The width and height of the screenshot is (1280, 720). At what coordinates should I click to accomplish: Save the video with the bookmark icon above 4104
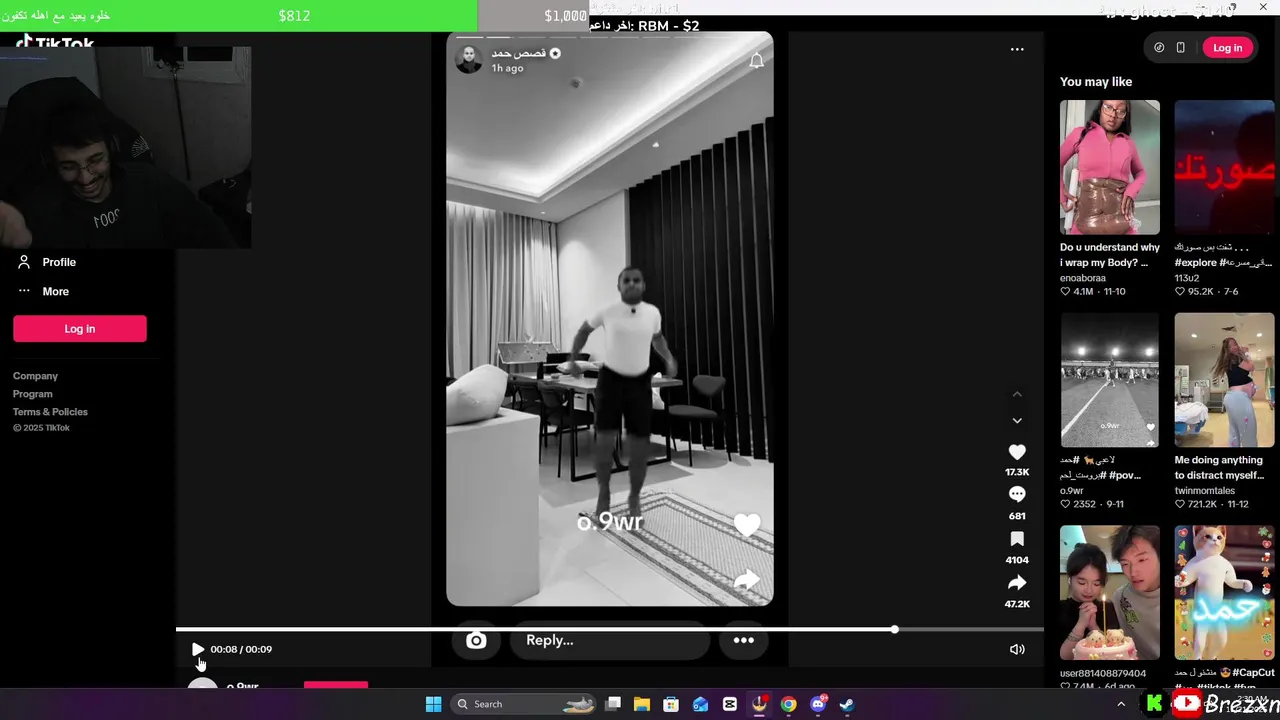point(1017,539)
